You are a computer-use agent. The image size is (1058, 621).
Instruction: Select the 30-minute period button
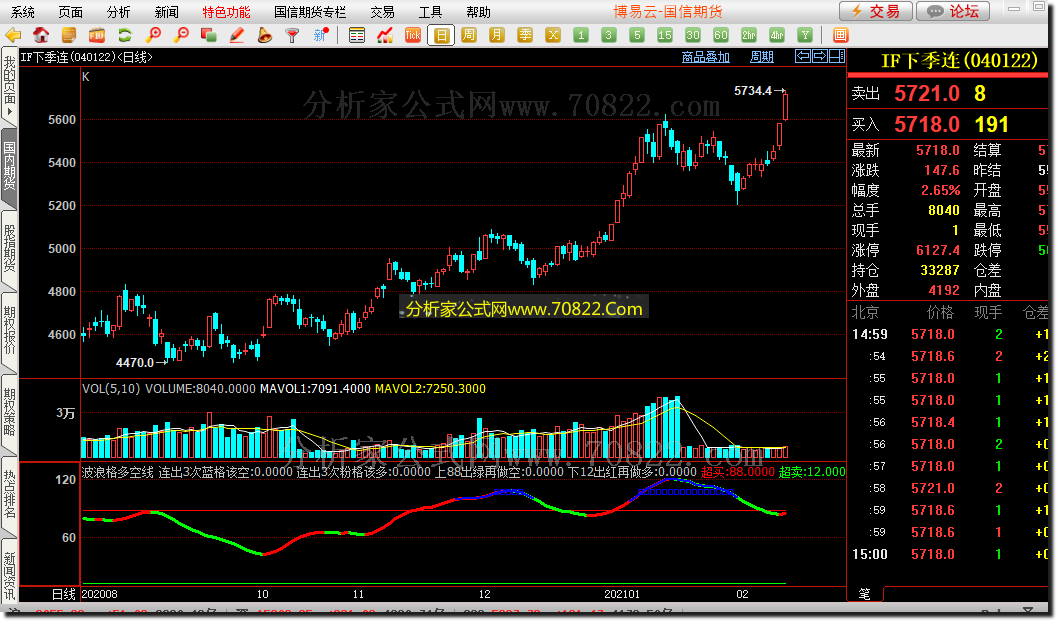pos(693,35)
